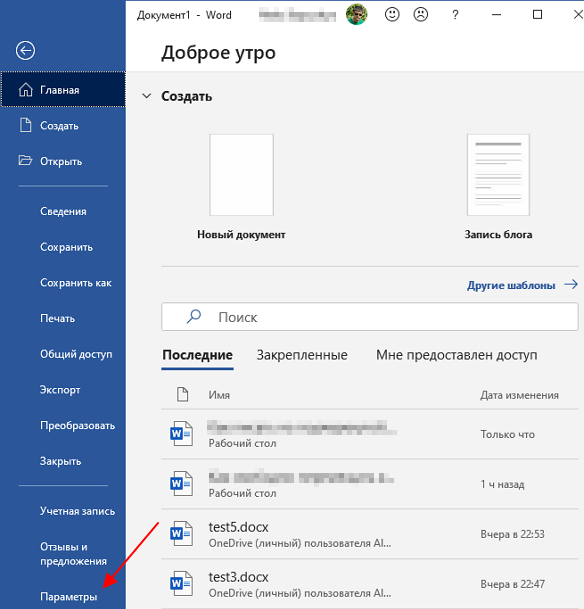Screen dimensions: 584x609
Task: Click the magnifier icon in the search box
Action: 193,317
